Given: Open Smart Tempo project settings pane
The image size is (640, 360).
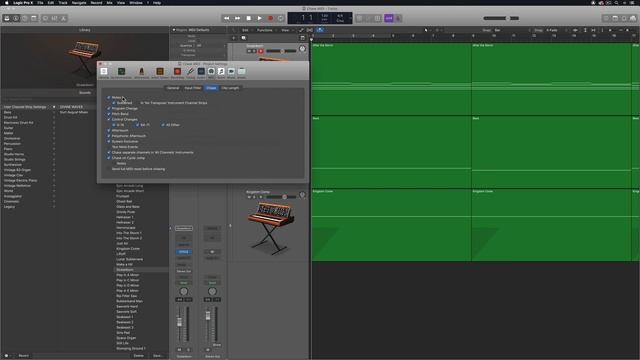Looking at the screenshot, I should tap(160, 73).
